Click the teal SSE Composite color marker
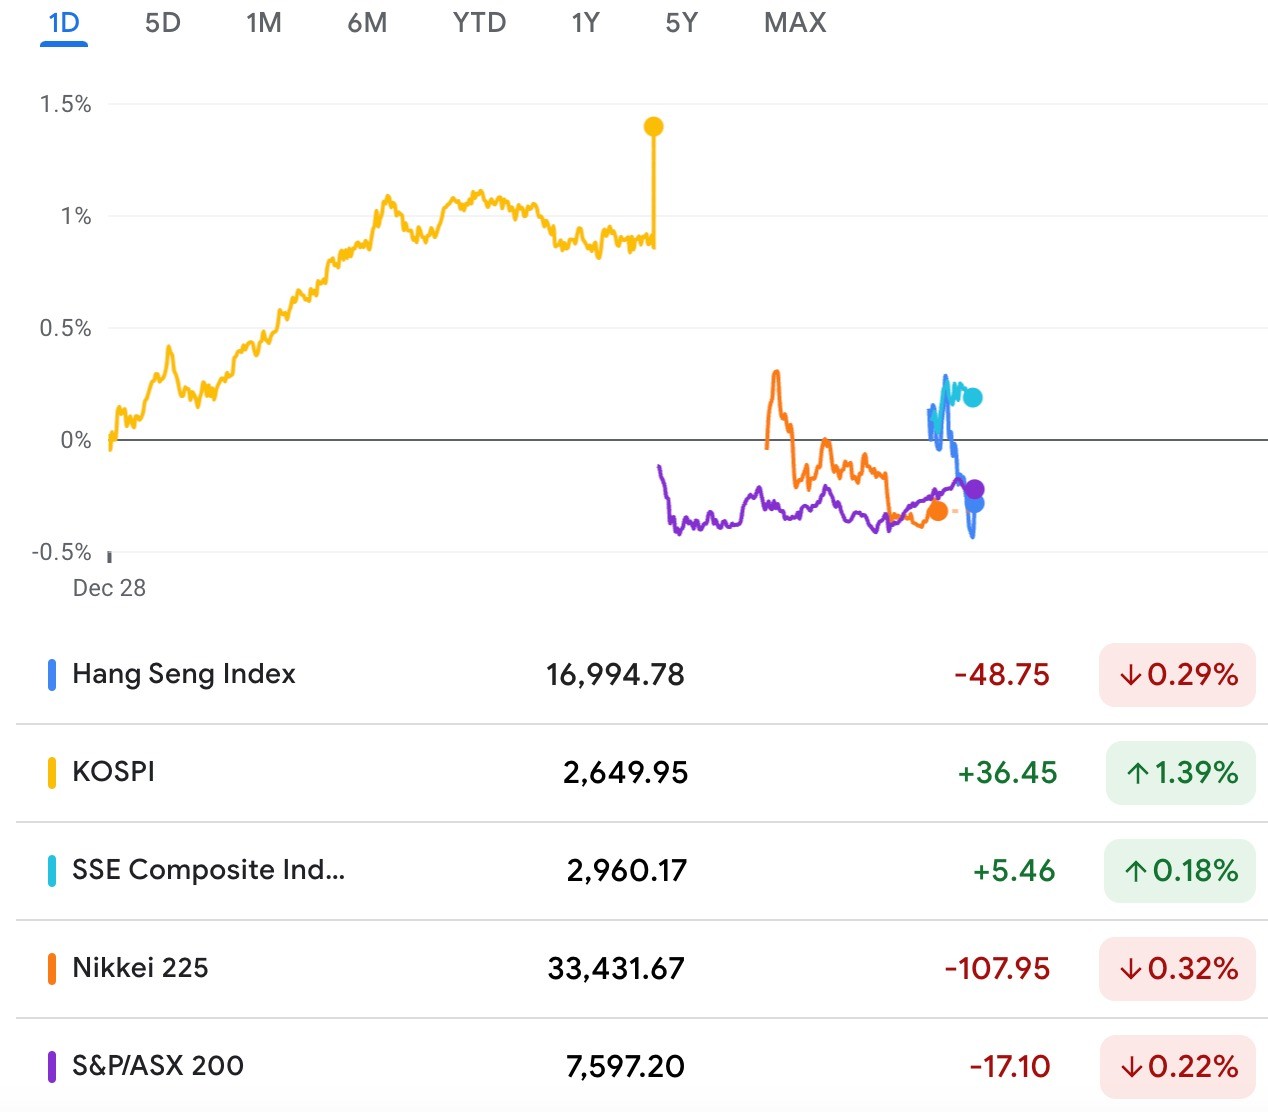 [x=52, y=871]
